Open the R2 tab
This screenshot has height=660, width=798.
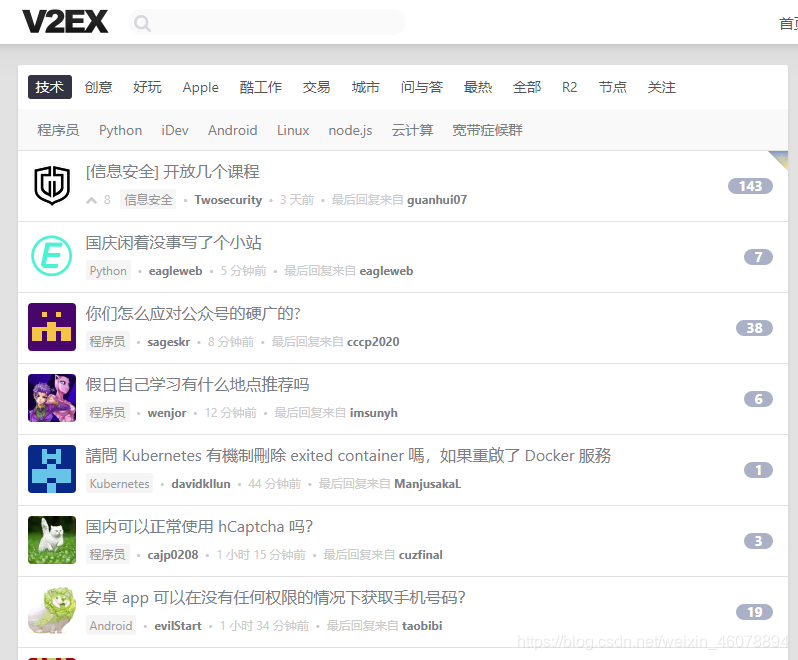point(569,87)
